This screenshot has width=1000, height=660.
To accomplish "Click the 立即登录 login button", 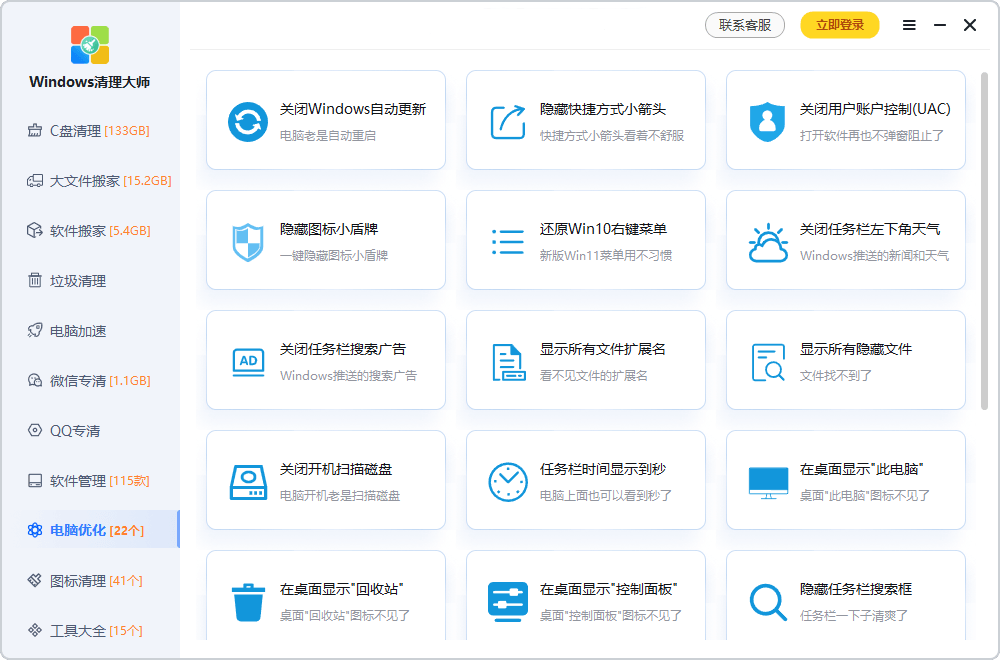I will pyautogui.click(x=840, y=25).
